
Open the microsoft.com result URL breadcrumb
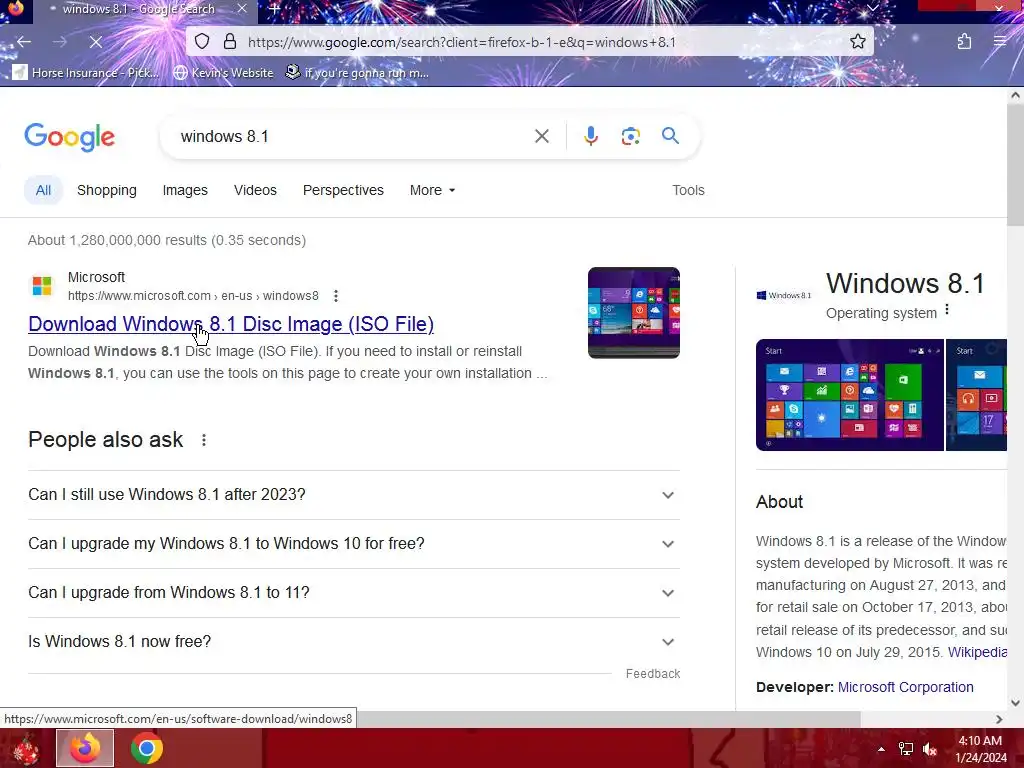tap(193, 296)
